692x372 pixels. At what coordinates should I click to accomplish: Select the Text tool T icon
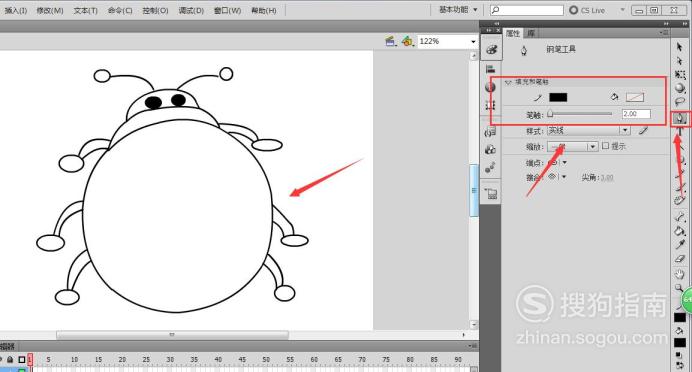coord(680,132)
